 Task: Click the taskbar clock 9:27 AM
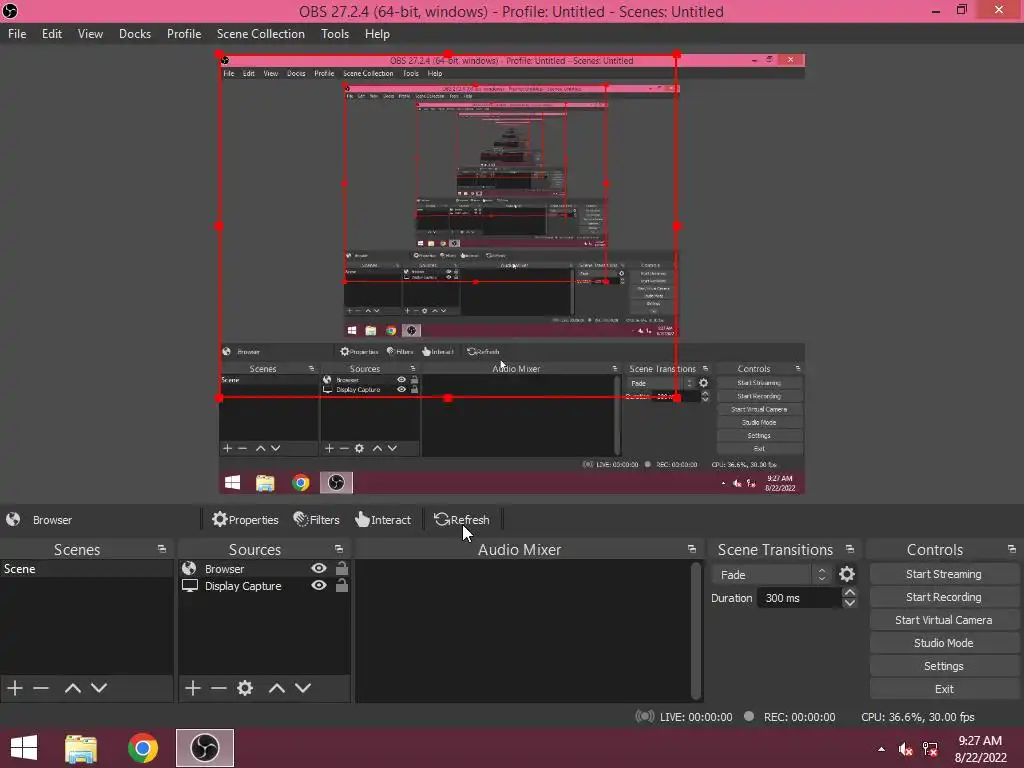(980, 741)
